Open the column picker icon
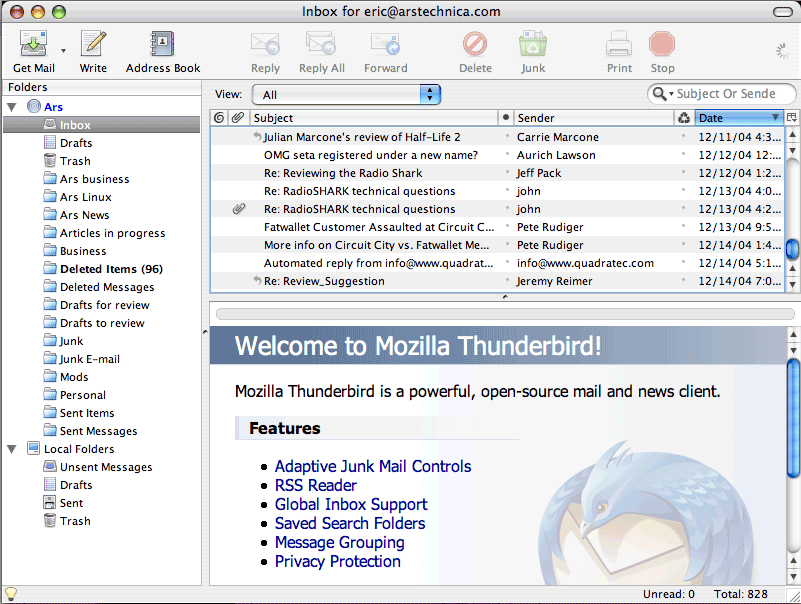Image resolution: width=801 pixels, height=604 pixels. (792, 118)
